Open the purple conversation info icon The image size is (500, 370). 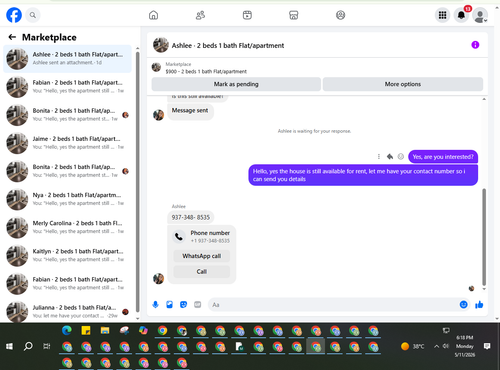pyautogui.click(x=475, y=45)
